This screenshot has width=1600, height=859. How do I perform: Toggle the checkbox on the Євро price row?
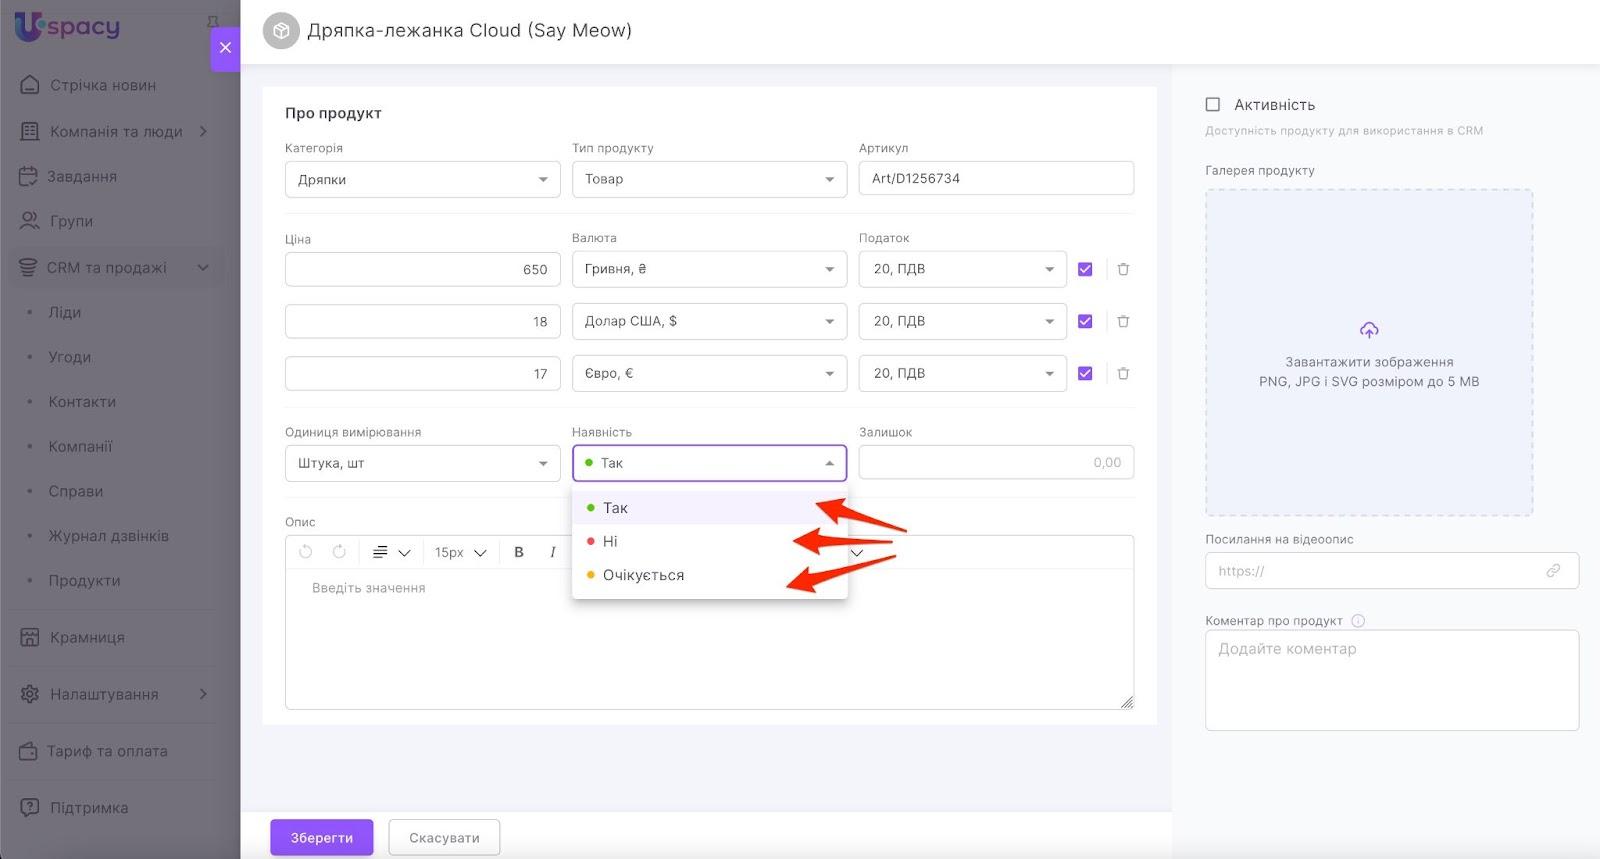coord(1085,373)
